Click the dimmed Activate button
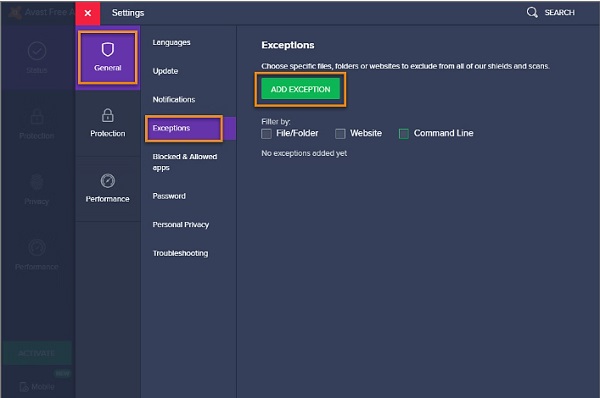This screenshot has width=600, height=398. coord(37,353)
